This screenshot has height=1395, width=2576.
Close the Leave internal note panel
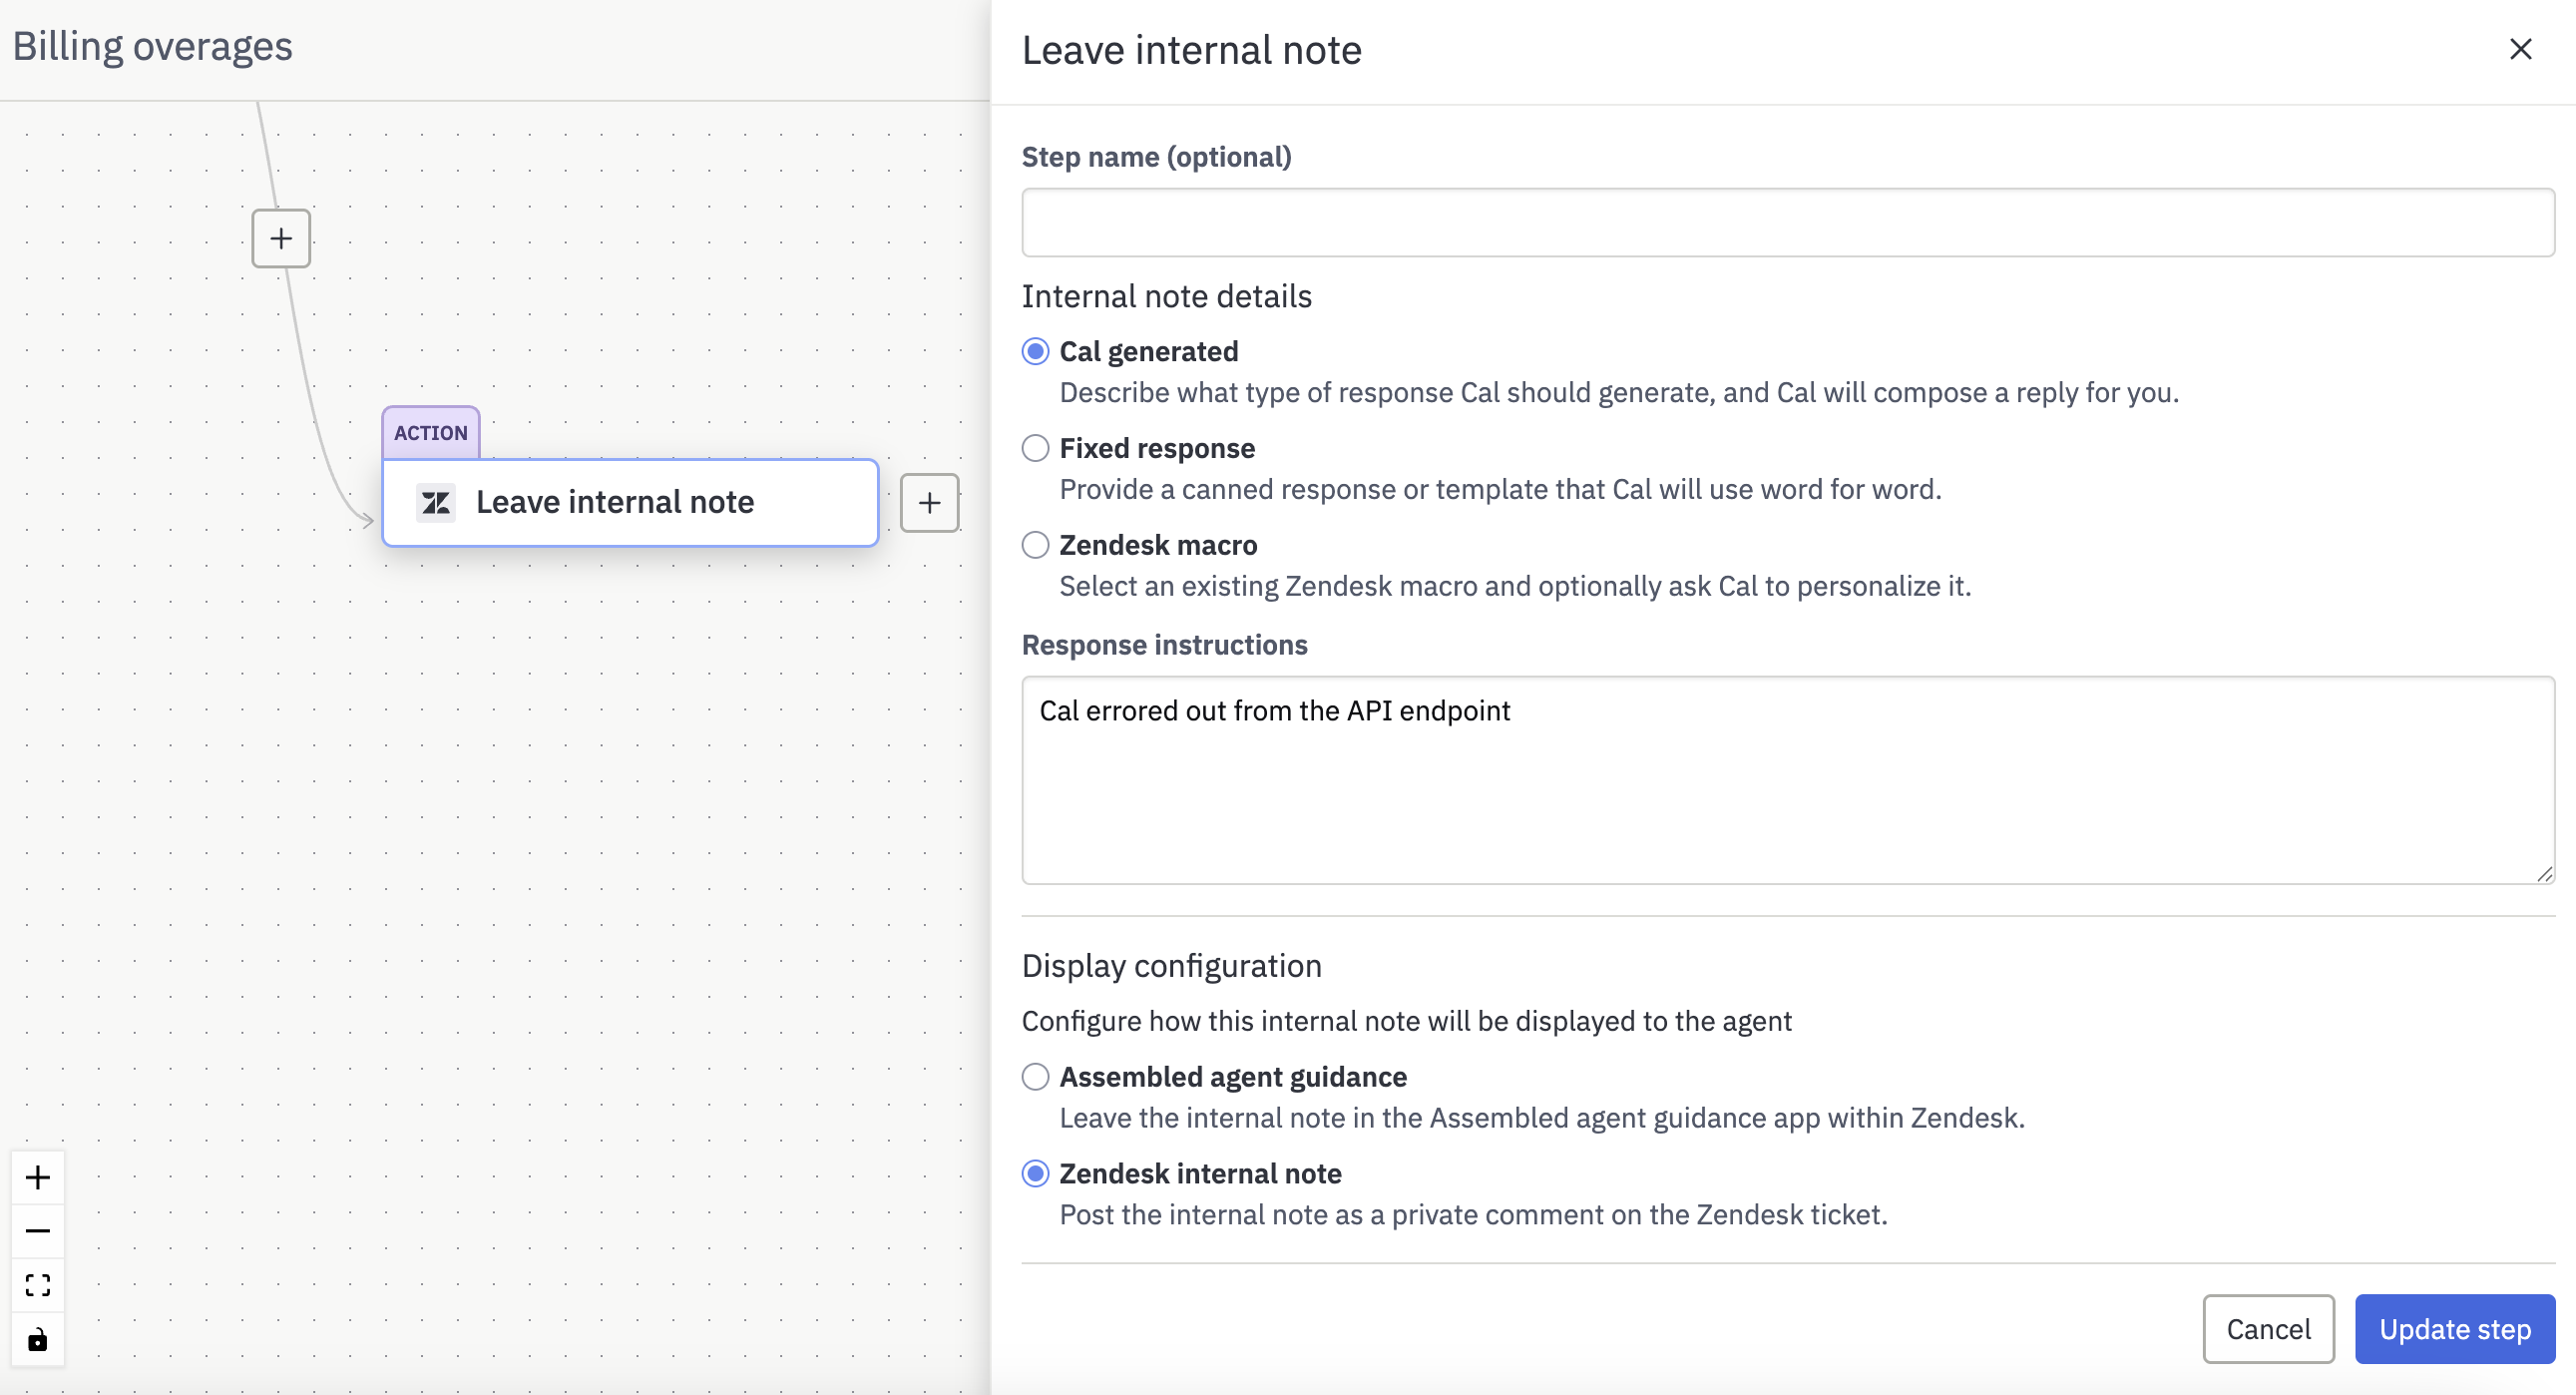[x=2520, y=49]
